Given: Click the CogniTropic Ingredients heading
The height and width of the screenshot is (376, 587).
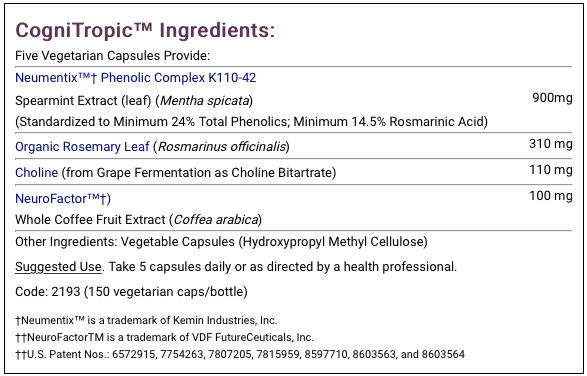Looking at the screenshot, I should click(x=145, y=30).
